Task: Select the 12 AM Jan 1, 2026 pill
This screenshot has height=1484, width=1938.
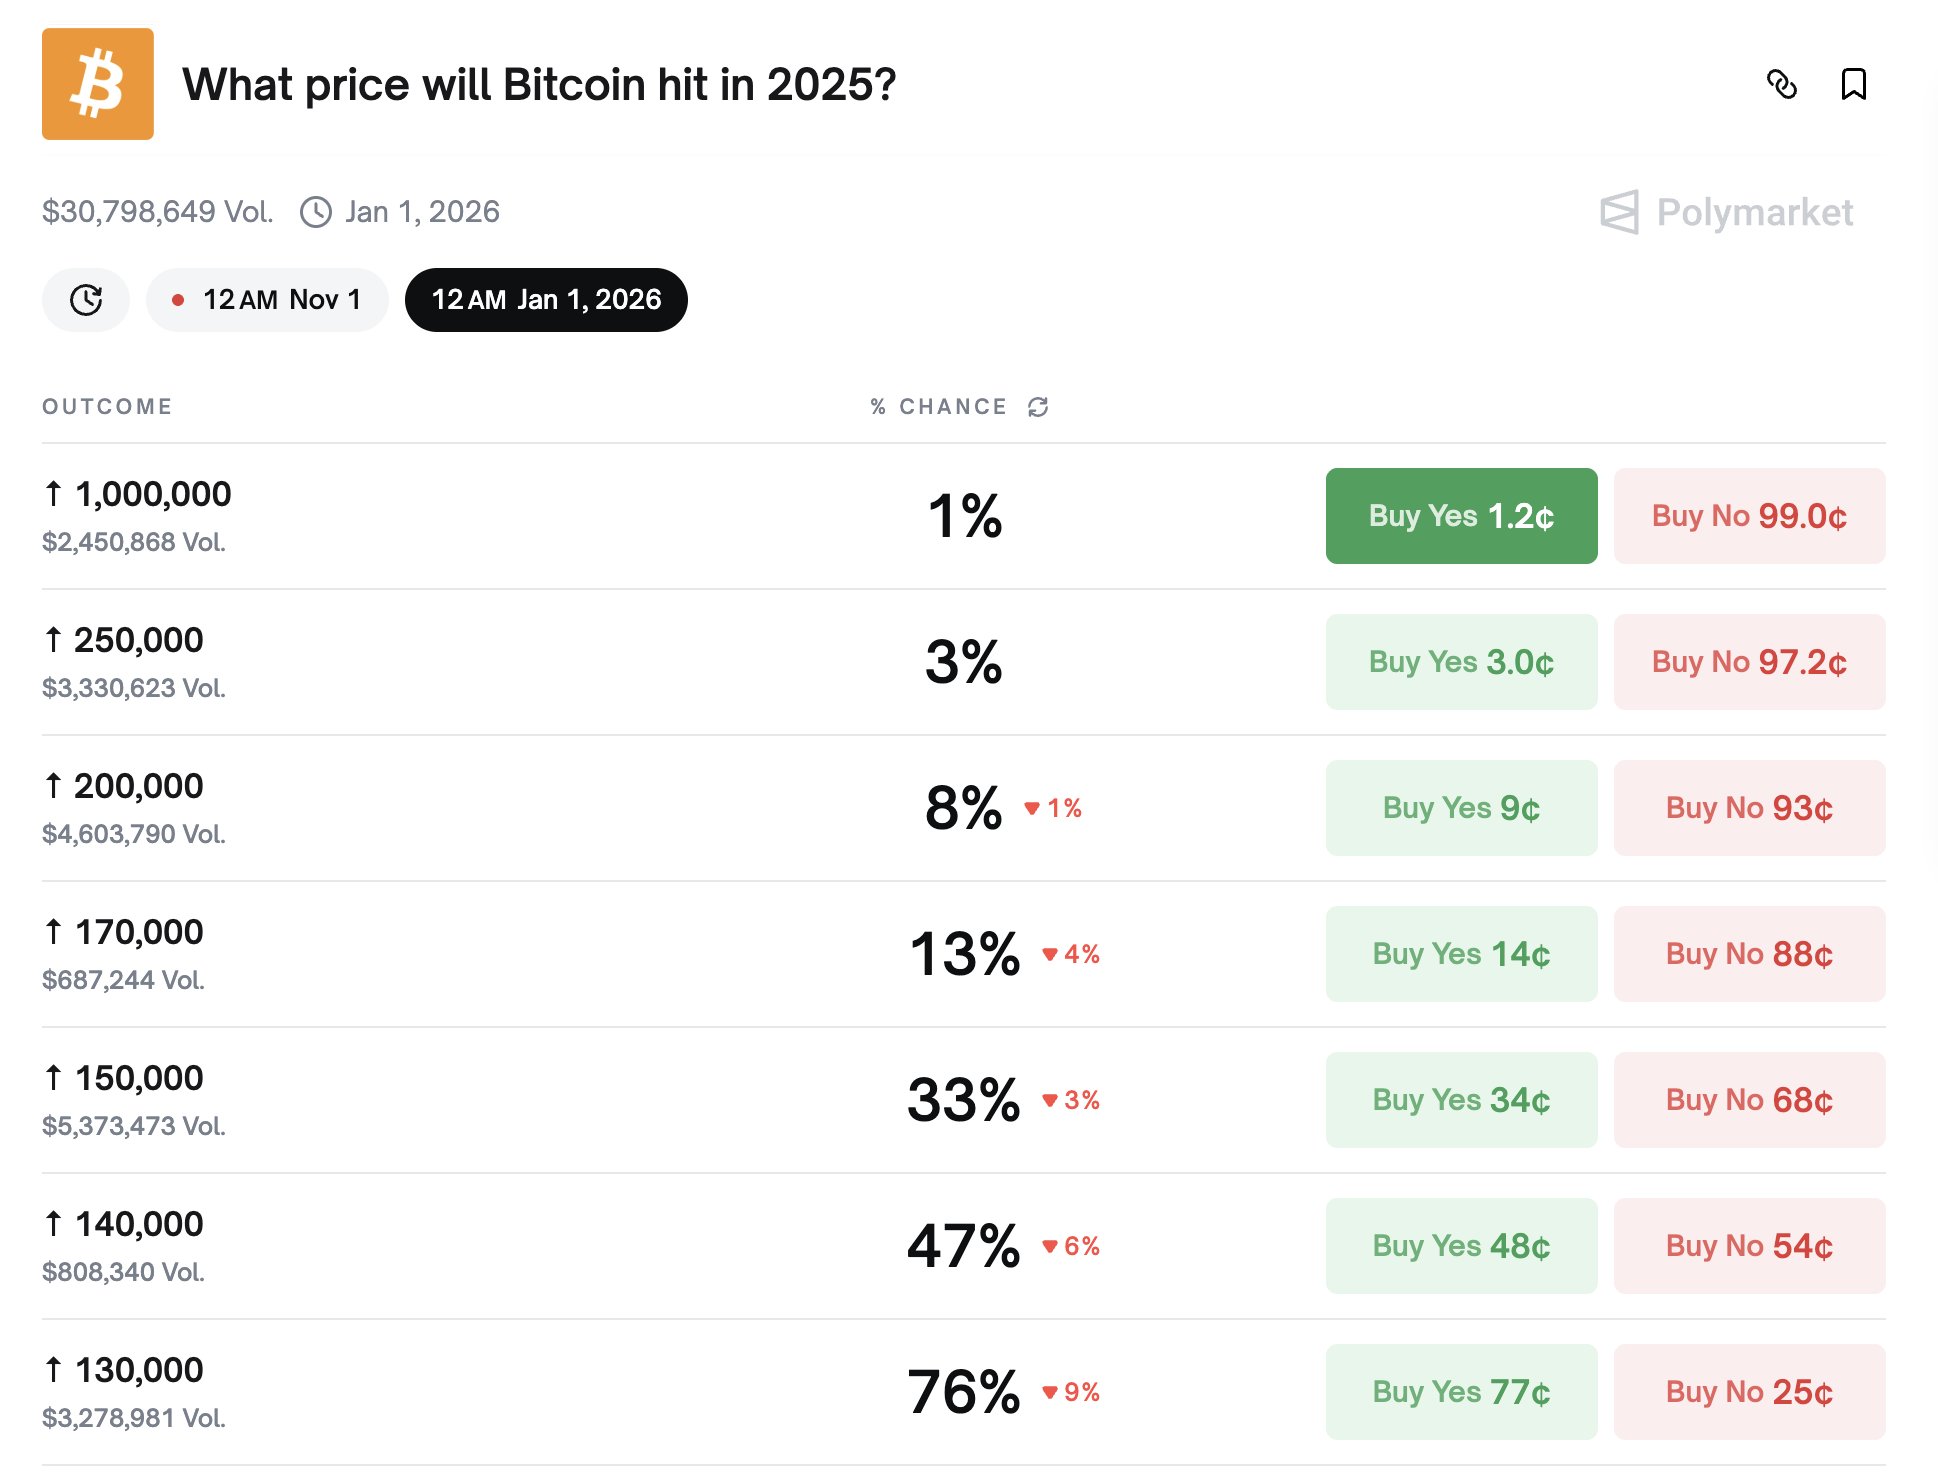Action: click(546, 298)
